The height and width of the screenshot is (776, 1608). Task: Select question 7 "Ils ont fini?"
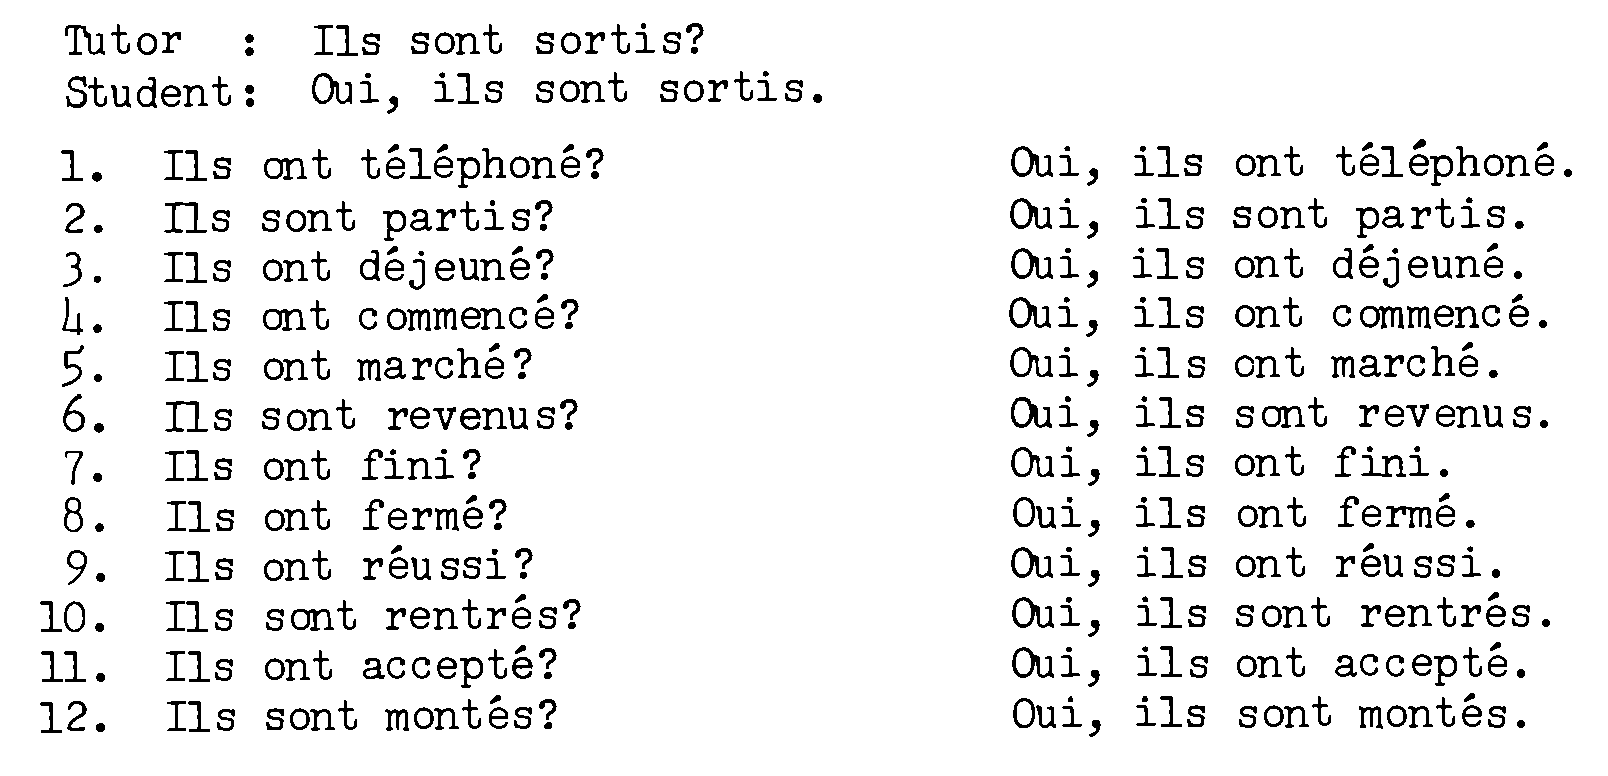click(323, 467)
